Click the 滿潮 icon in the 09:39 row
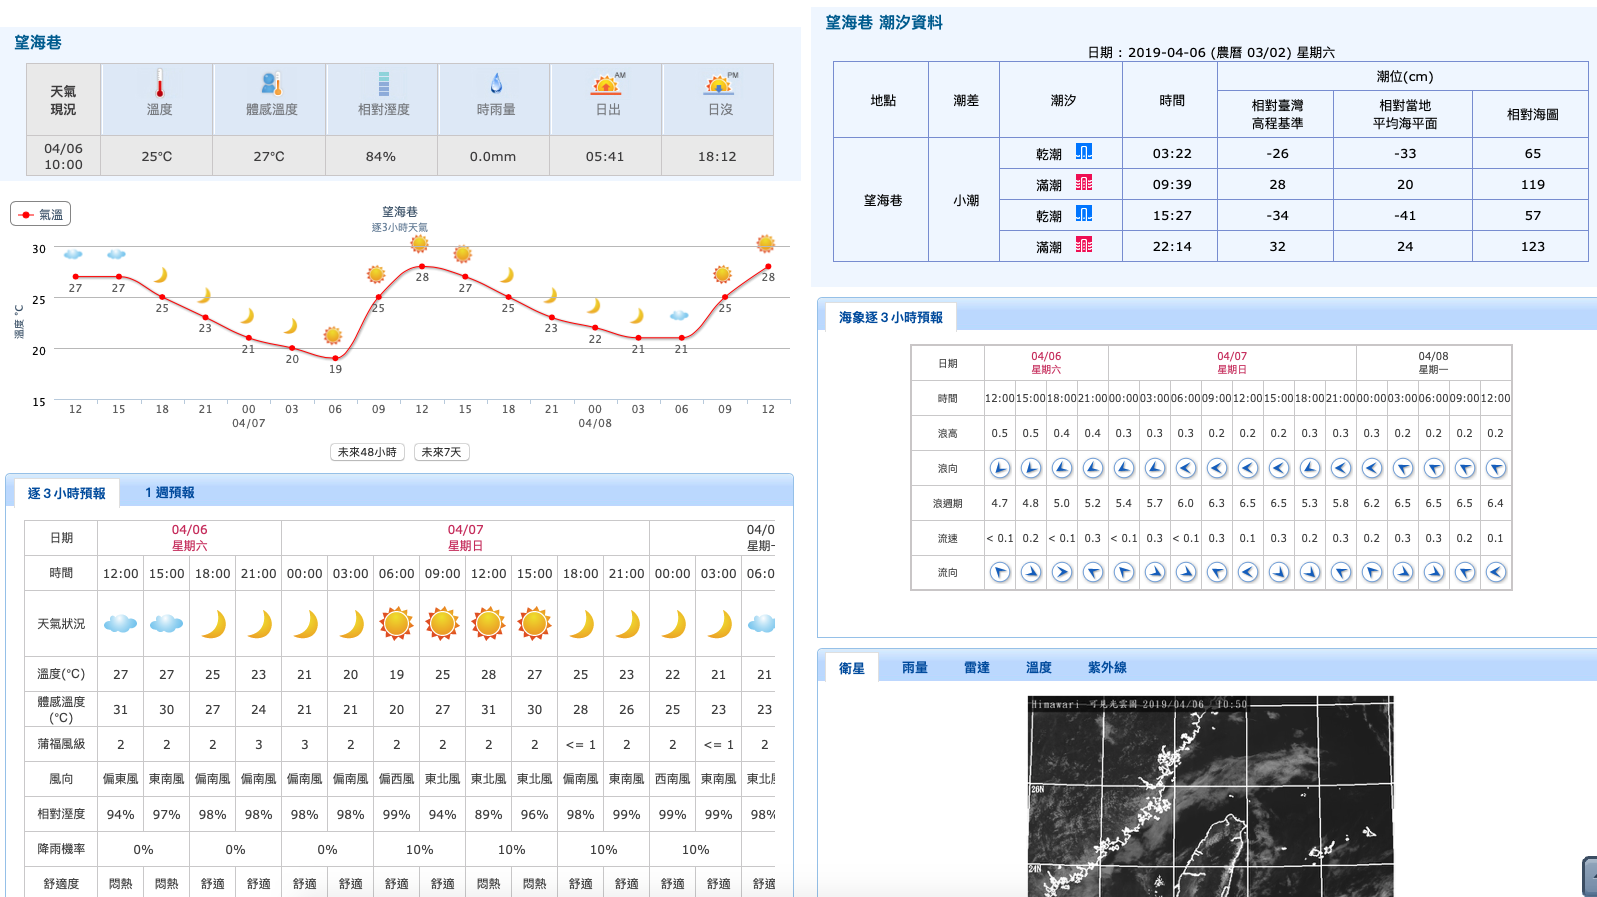Screen dimensions: 1597x897 click(1084, 183)
